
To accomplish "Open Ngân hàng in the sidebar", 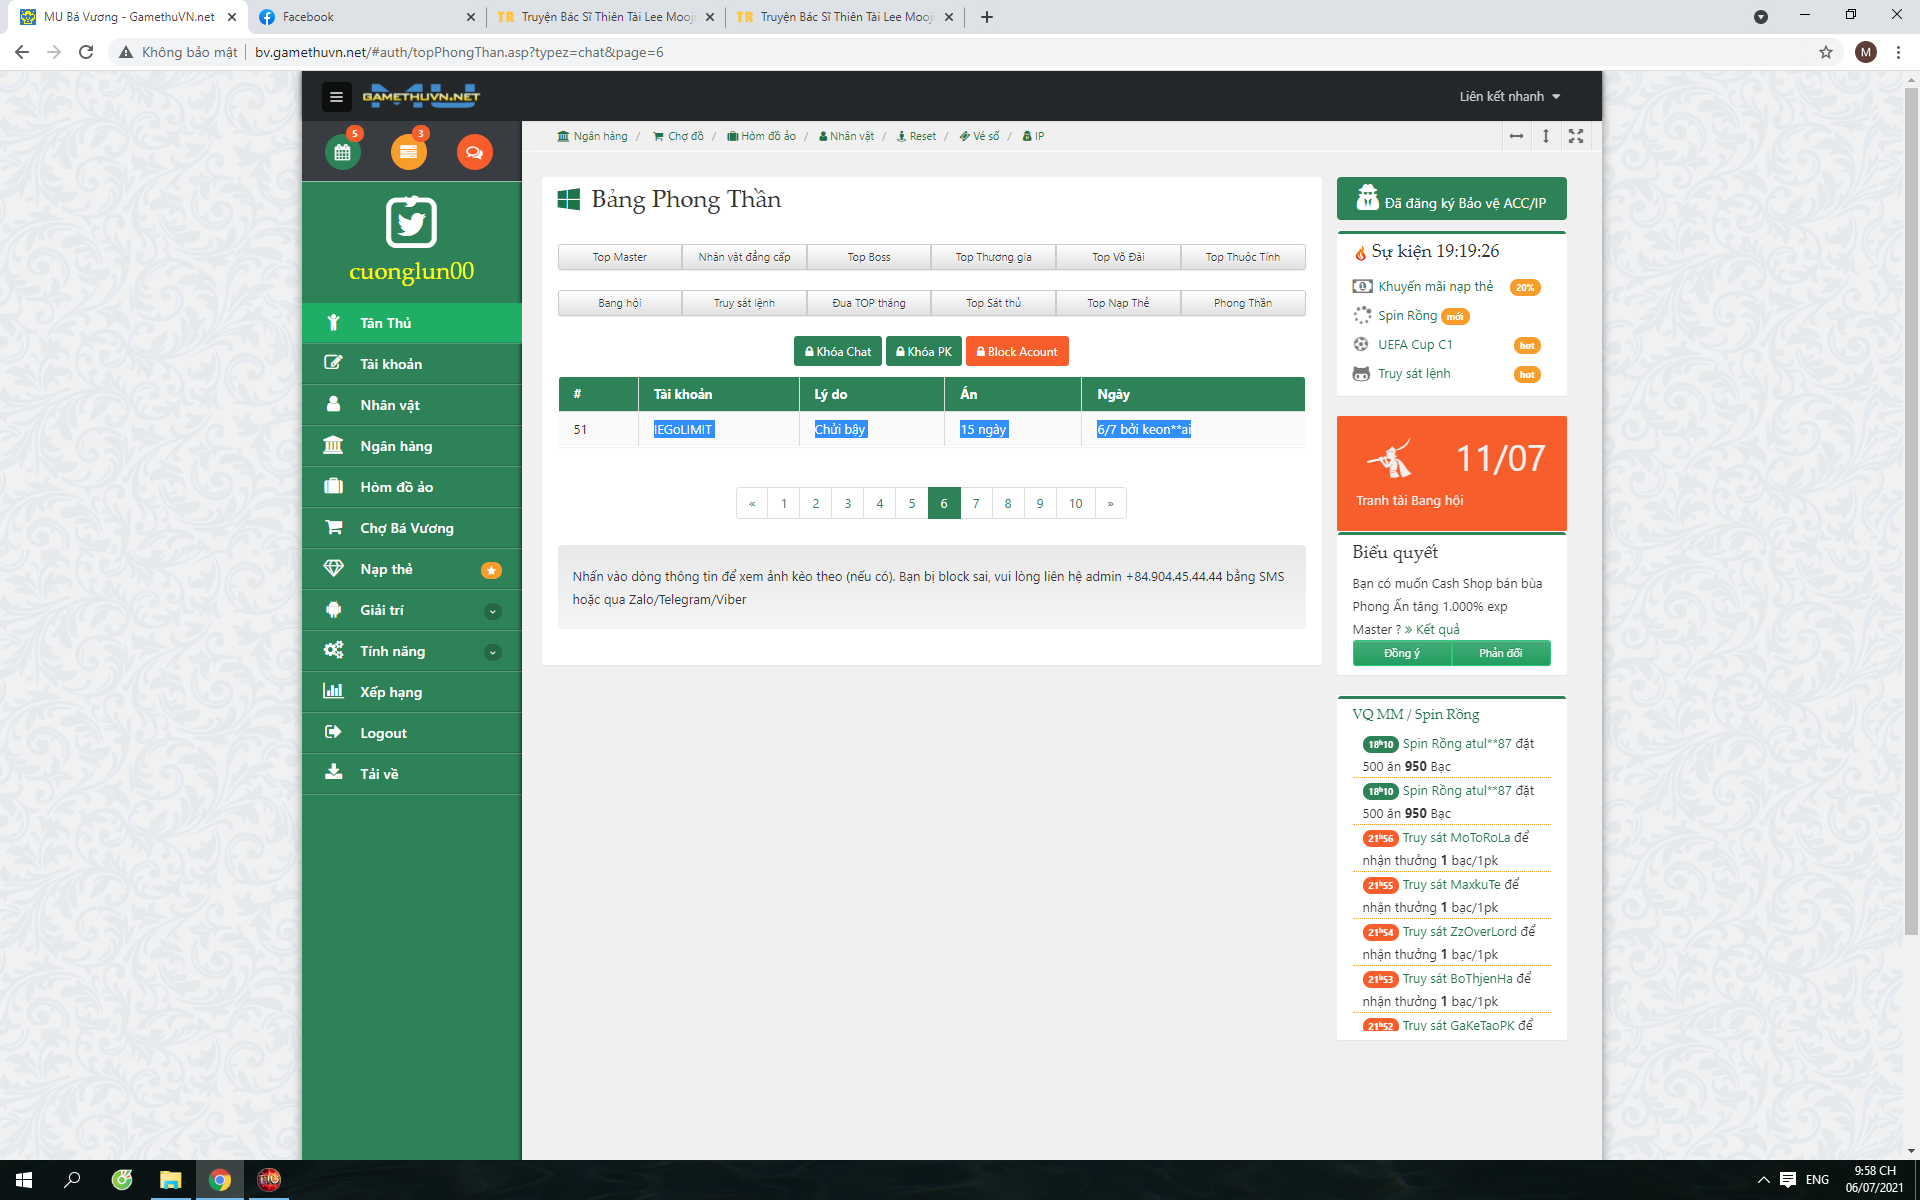I will coord(396,446).
